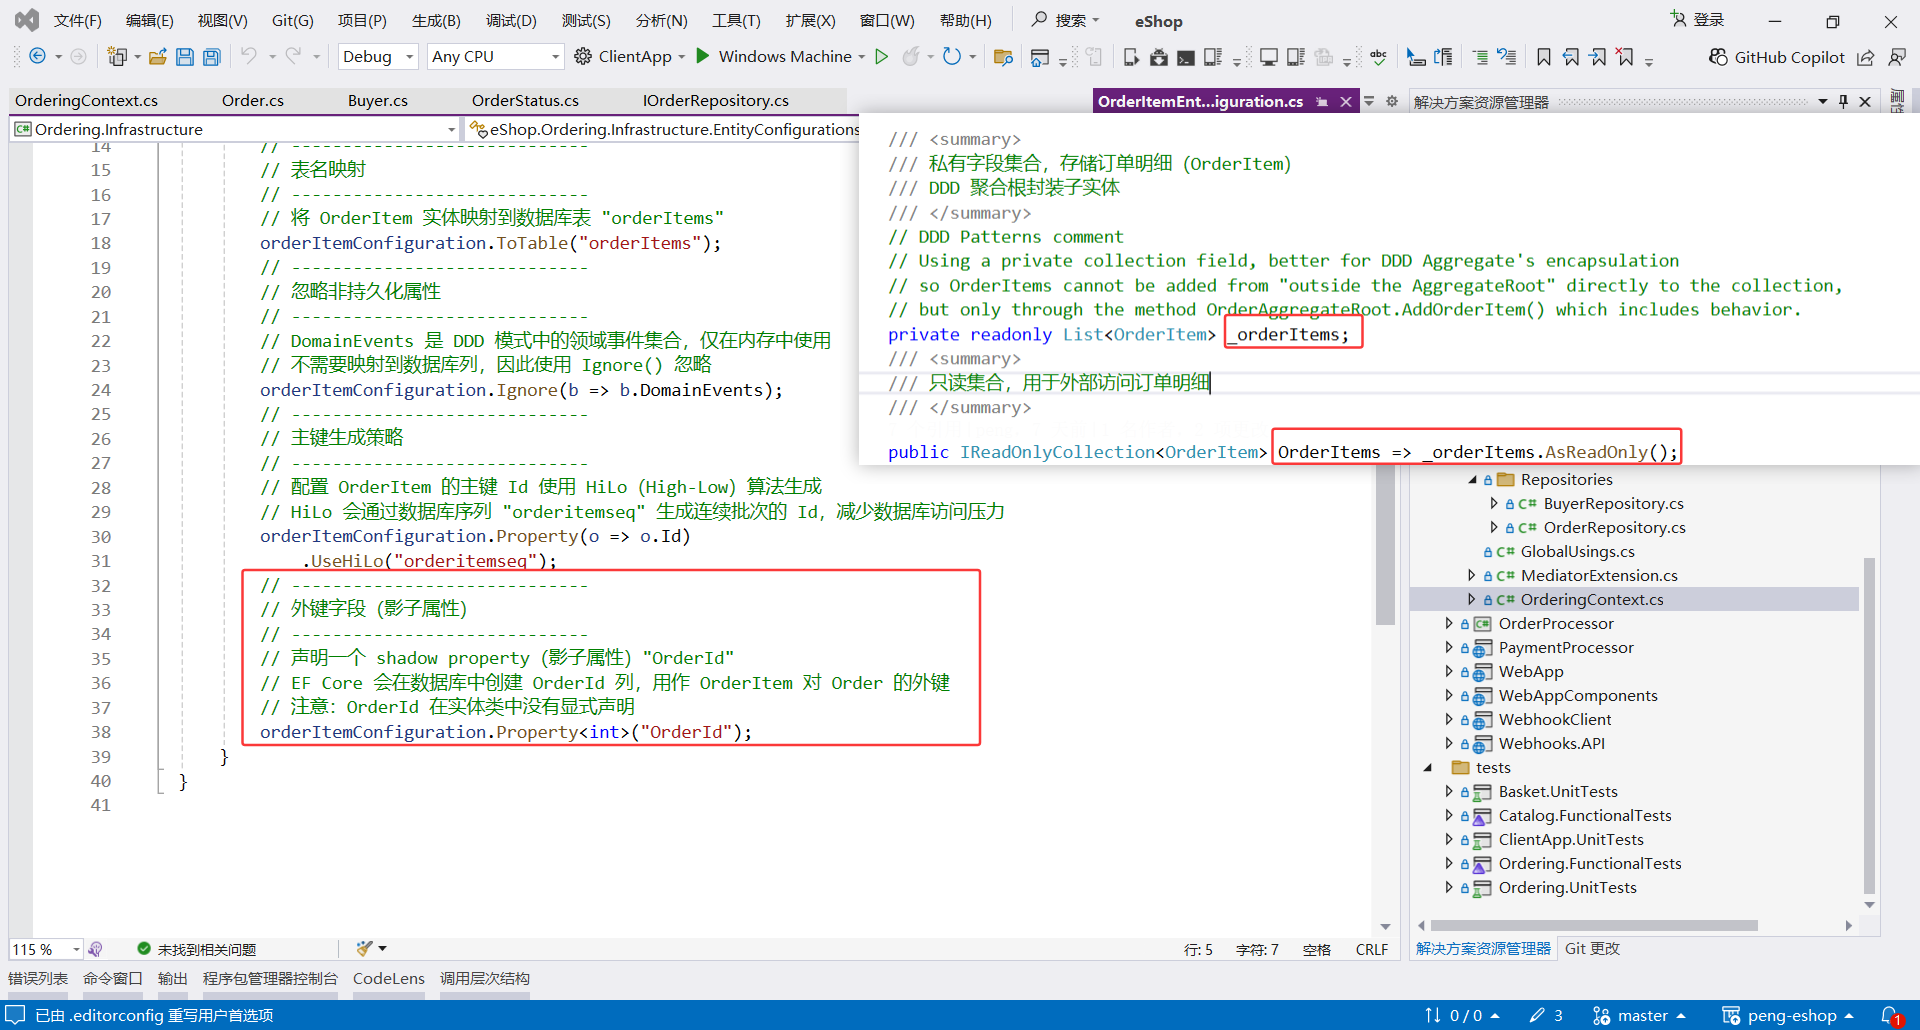This screenshot has height=1030, width=1920.
Task: Open the tab settings gear icon
Action: [1392, 101]
